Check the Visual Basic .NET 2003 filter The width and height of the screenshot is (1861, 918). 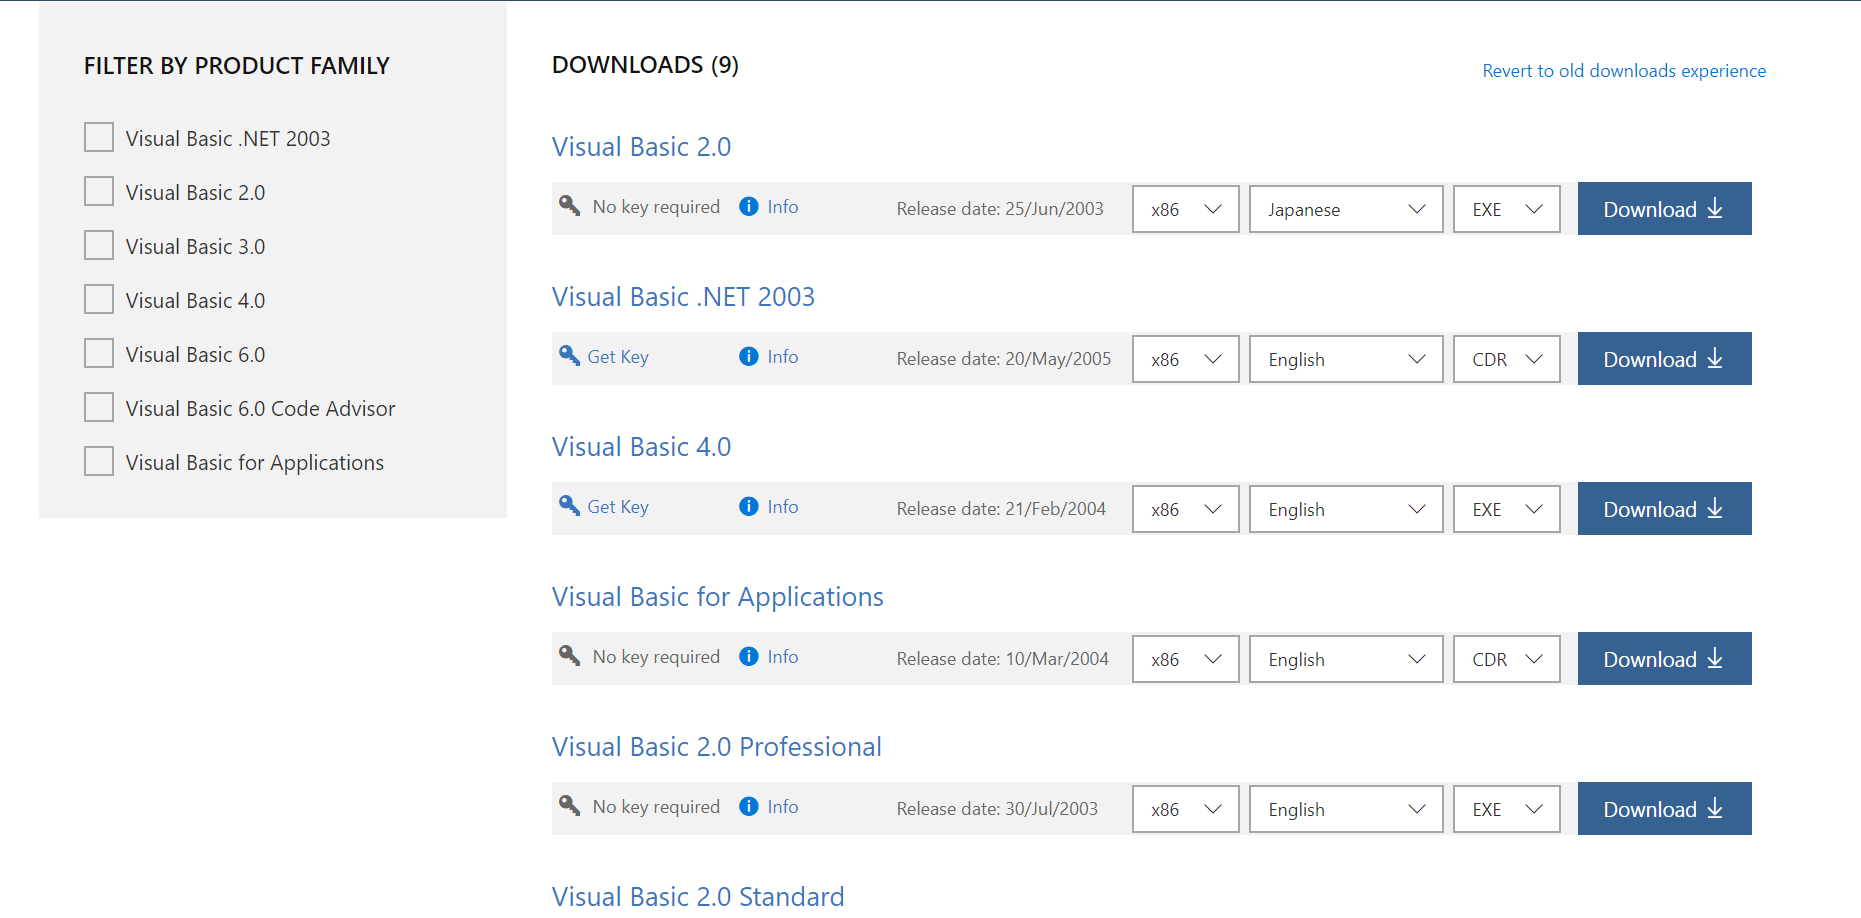[x=99, y=137]
